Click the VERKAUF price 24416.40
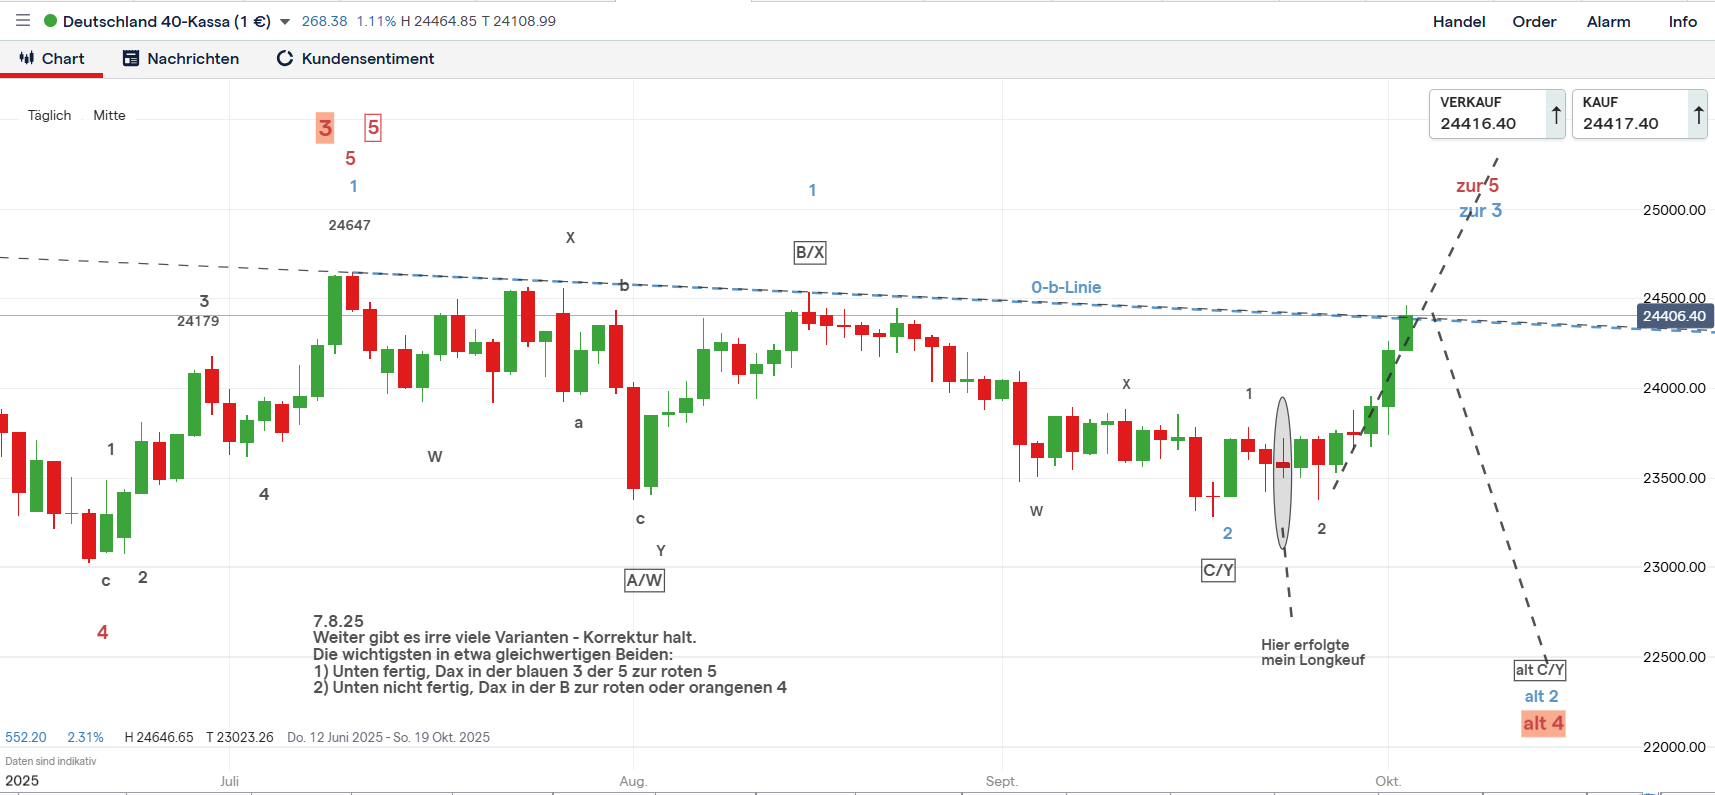This screenshot has height=795, width=1715. [x=1478, y=124]
